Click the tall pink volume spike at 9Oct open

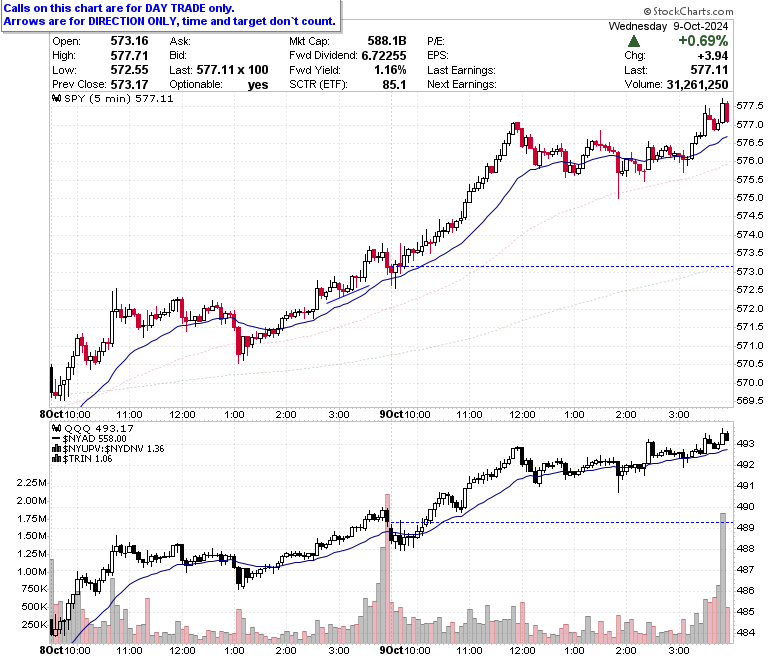click(x=388, y=568)
